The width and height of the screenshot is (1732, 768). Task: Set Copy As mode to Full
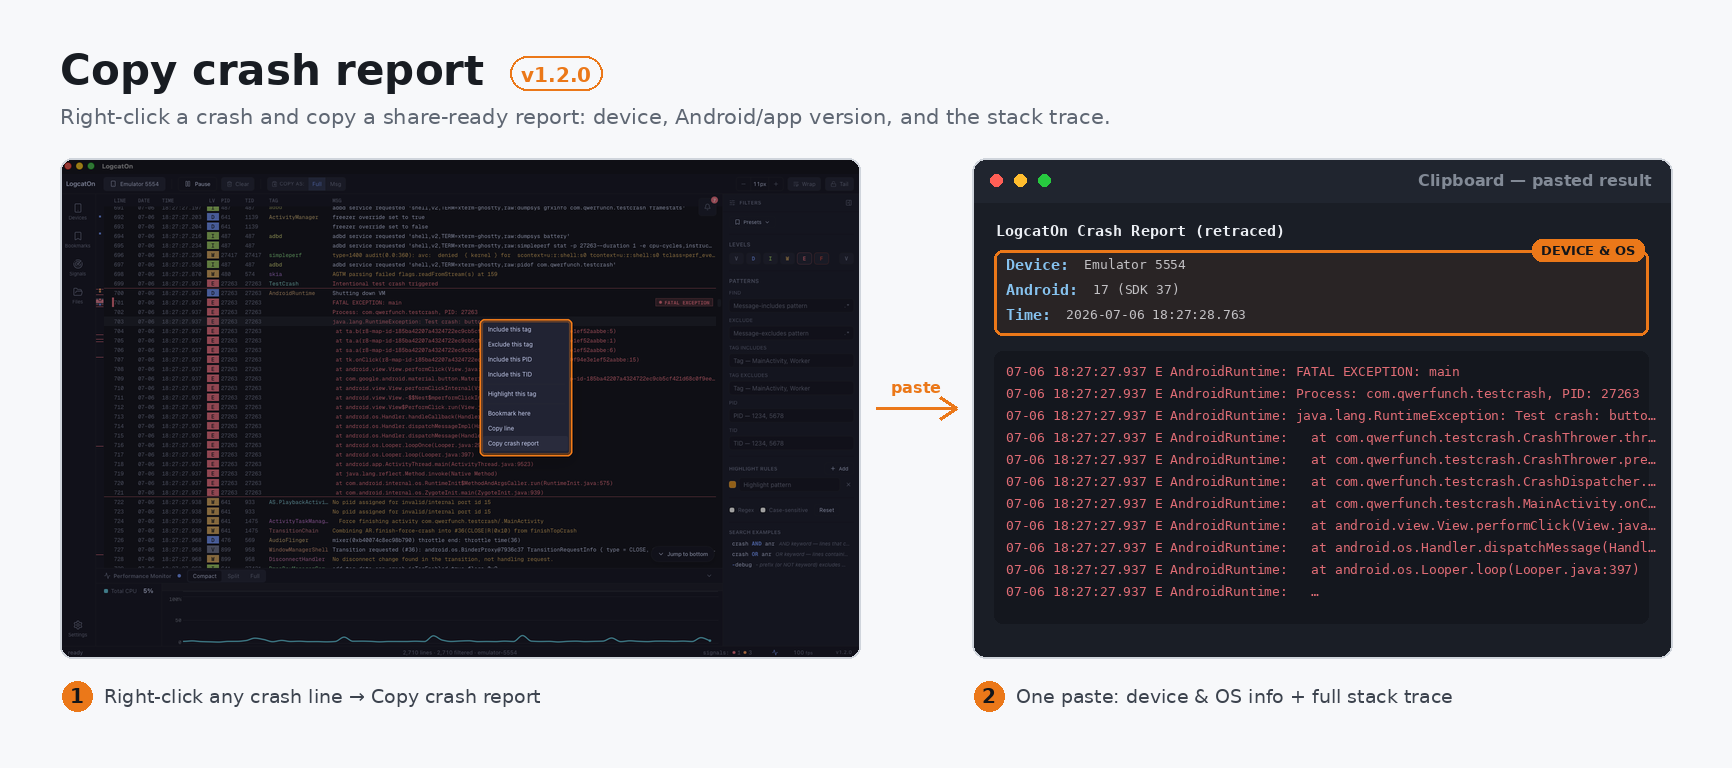(x=317, y=184)
